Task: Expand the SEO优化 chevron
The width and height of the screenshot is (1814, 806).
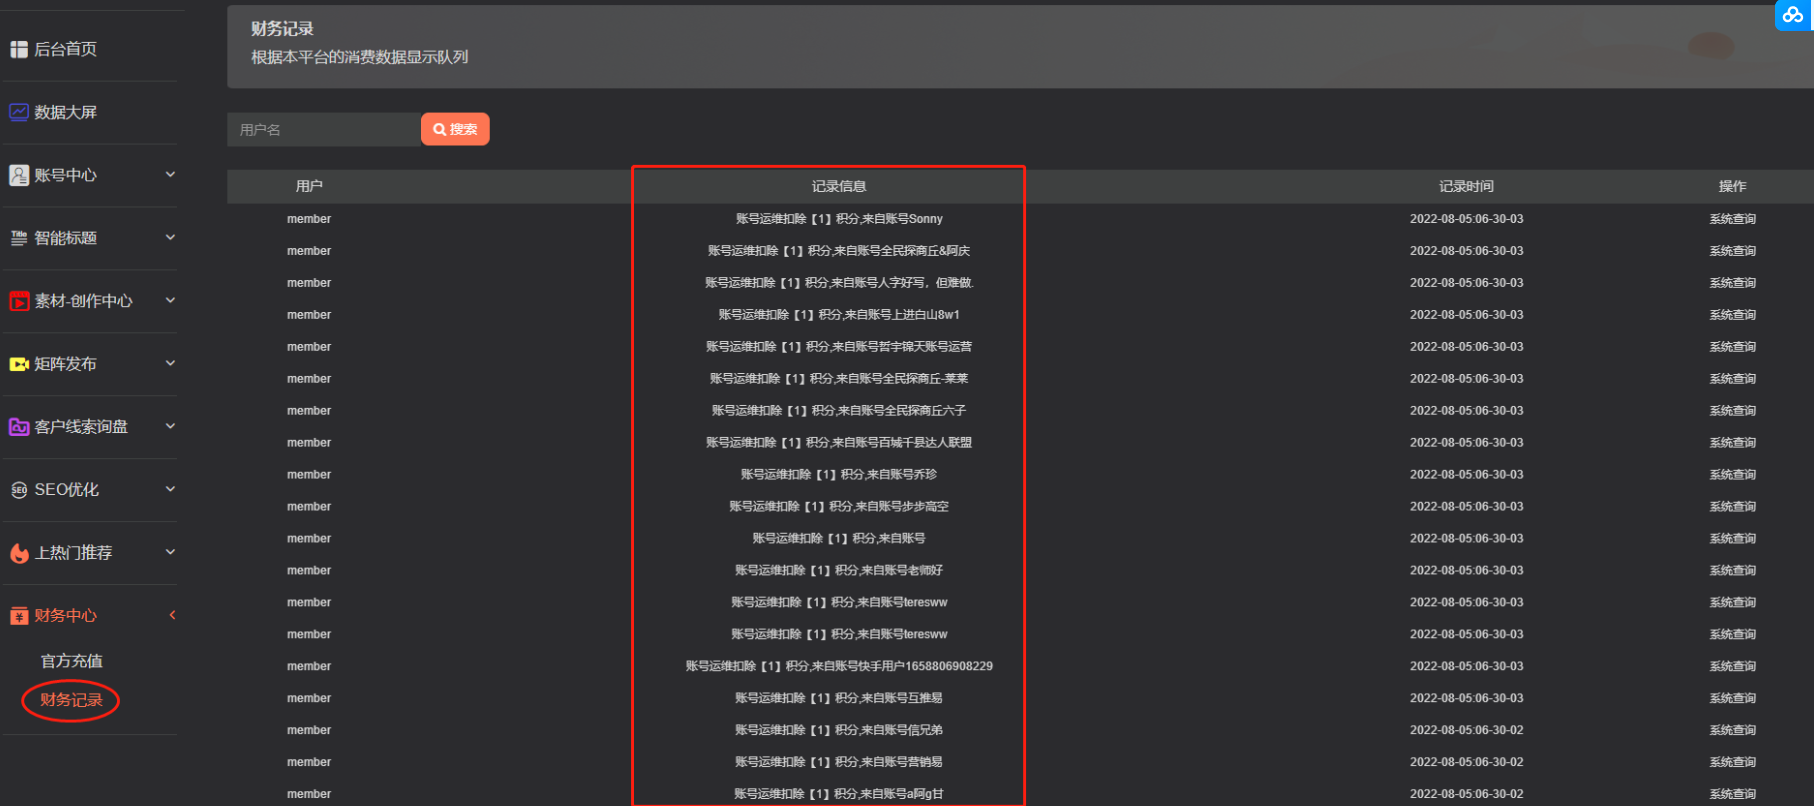Action: (x=170, y=489)
